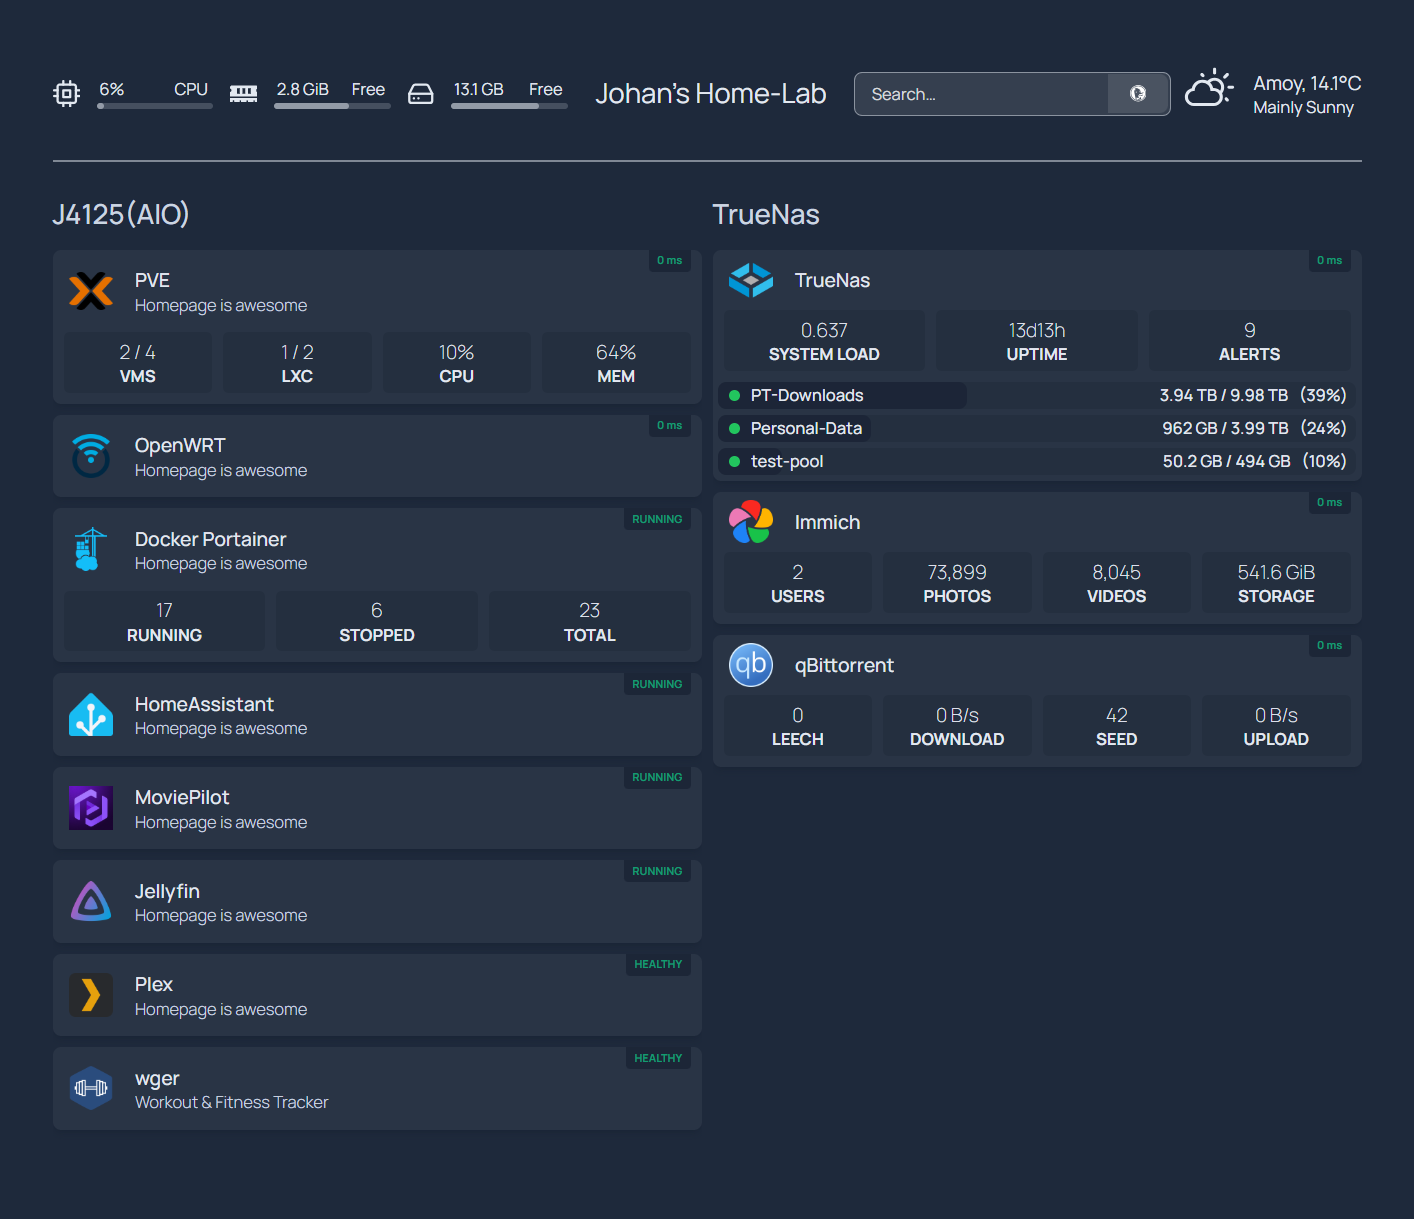Collapse the TrueNas group heading
This screenshot has width=1414, height=1219.
pyautogui.click(x=766, y=214)
